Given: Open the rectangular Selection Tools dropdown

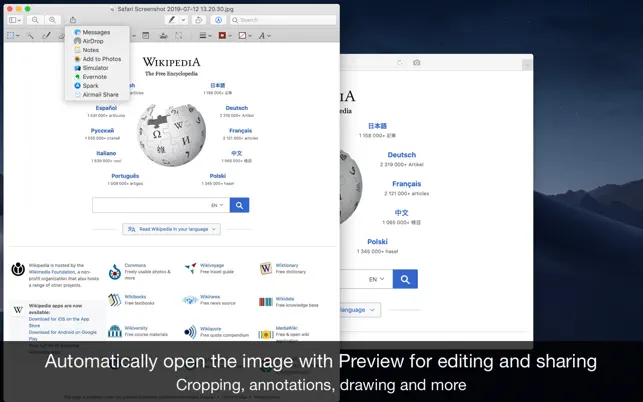Looking at the screenshot, I should [x=13, y=36].
